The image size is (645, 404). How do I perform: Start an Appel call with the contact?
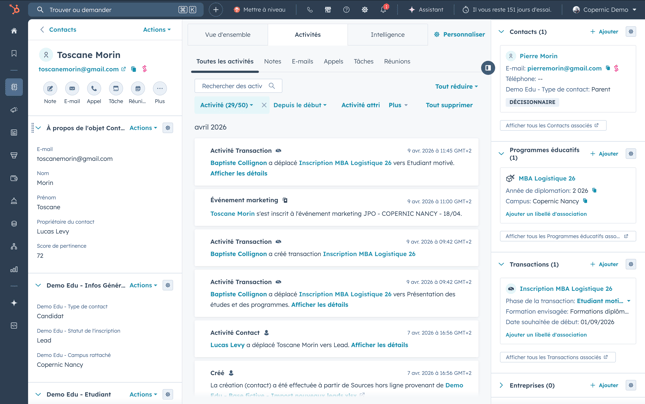[x=94, y=88]
